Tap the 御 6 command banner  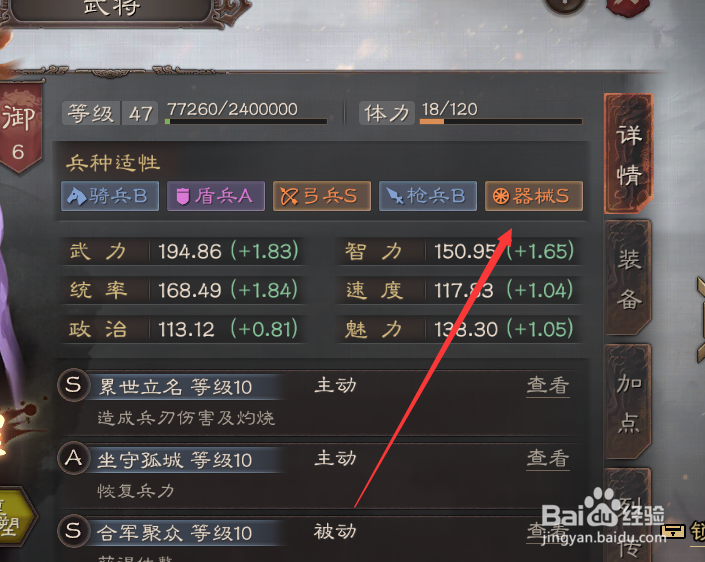click(20, 128)
